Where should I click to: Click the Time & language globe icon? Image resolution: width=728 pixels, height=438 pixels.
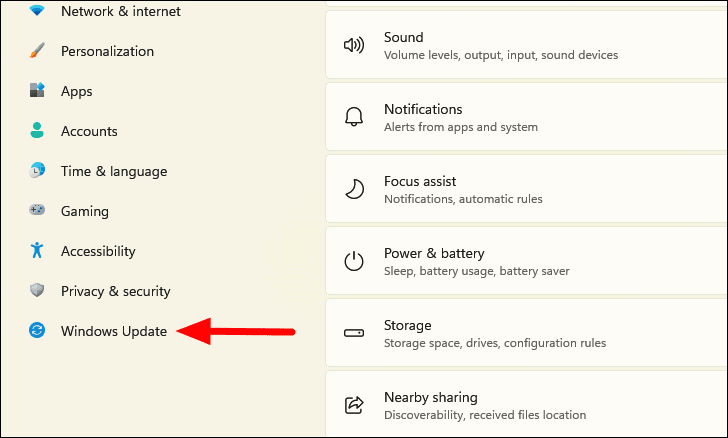click(37, 170)
